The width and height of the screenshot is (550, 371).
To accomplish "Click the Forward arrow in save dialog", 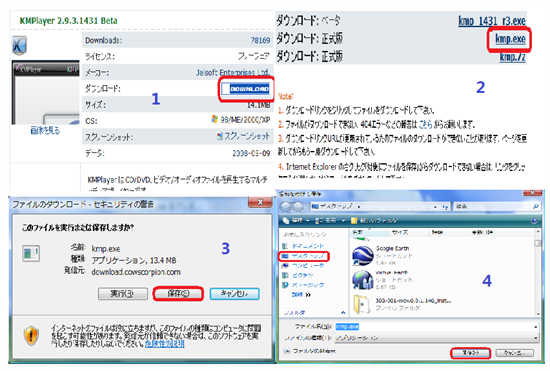I will 298,207.
